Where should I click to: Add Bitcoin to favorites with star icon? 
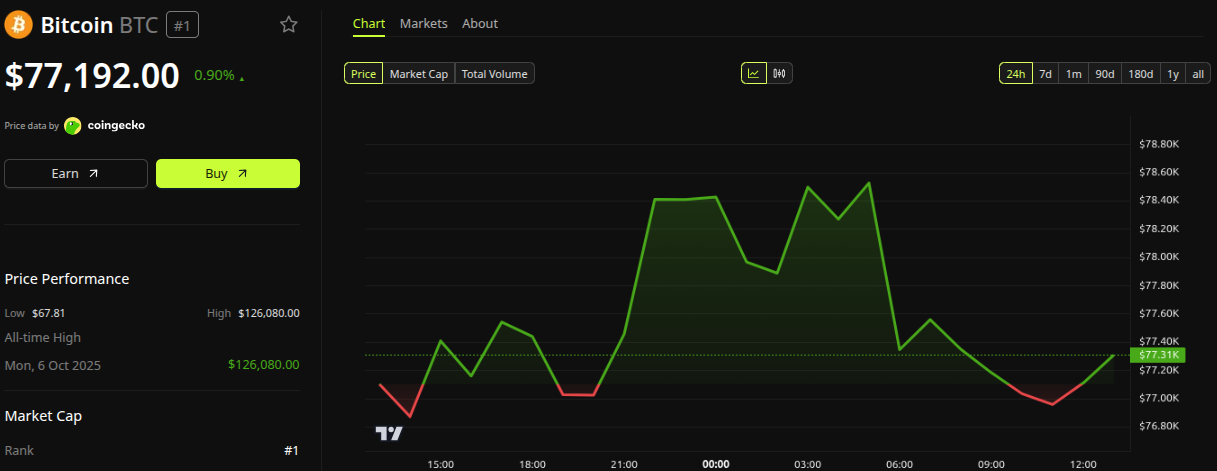(x=289, y=25)
